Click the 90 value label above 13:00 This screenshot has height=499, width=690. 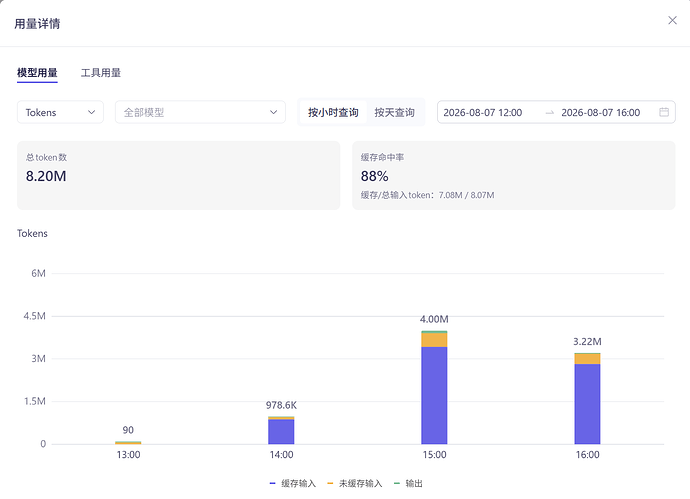[x=128, y=430]
